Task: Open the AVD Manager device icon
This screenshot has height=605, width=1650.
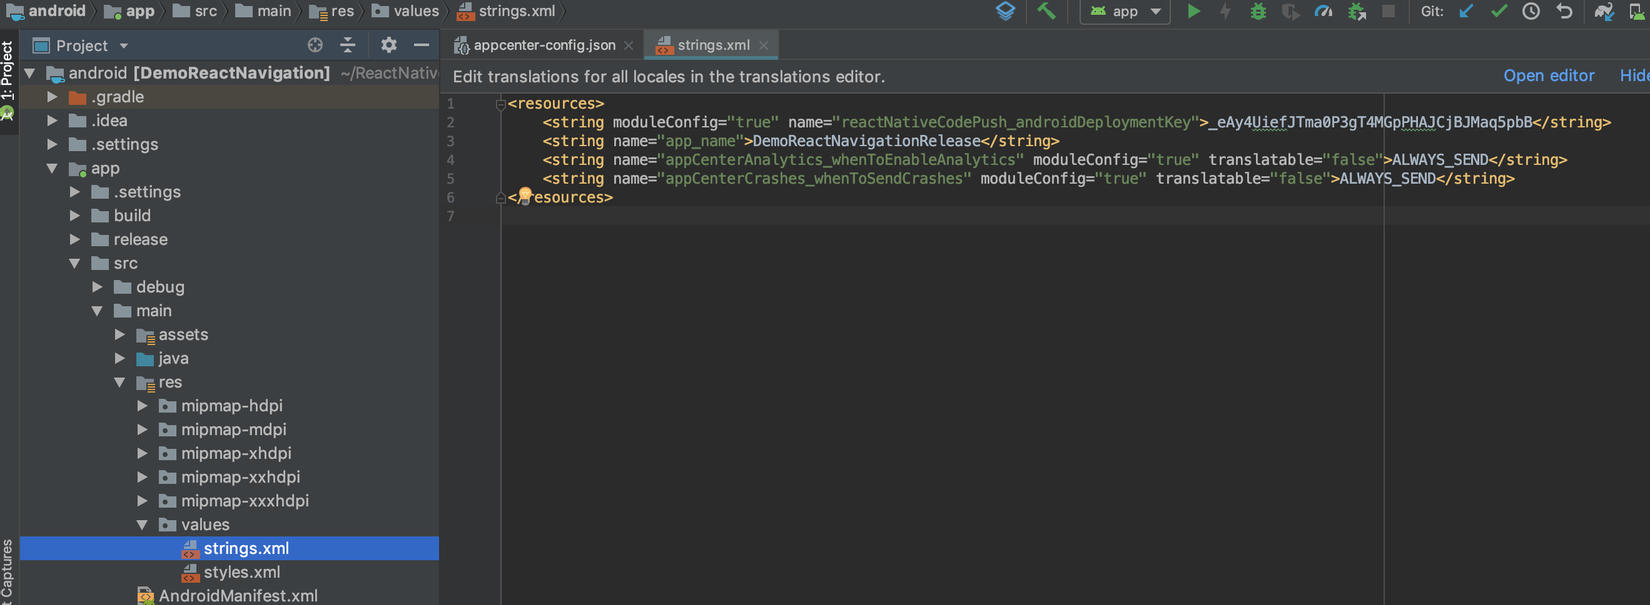Action: click(1637, 12)
